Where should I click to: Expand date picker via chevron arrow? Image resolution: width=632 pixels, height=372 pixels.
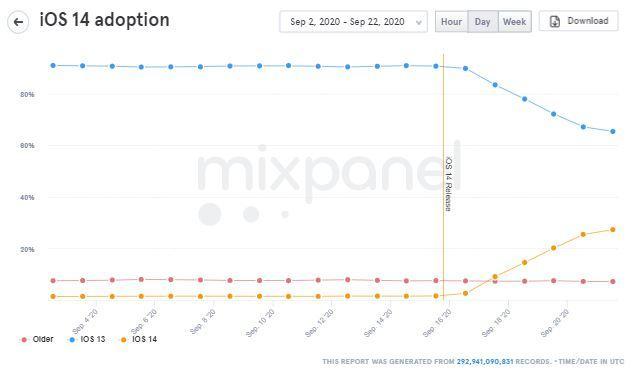(419, 23)
